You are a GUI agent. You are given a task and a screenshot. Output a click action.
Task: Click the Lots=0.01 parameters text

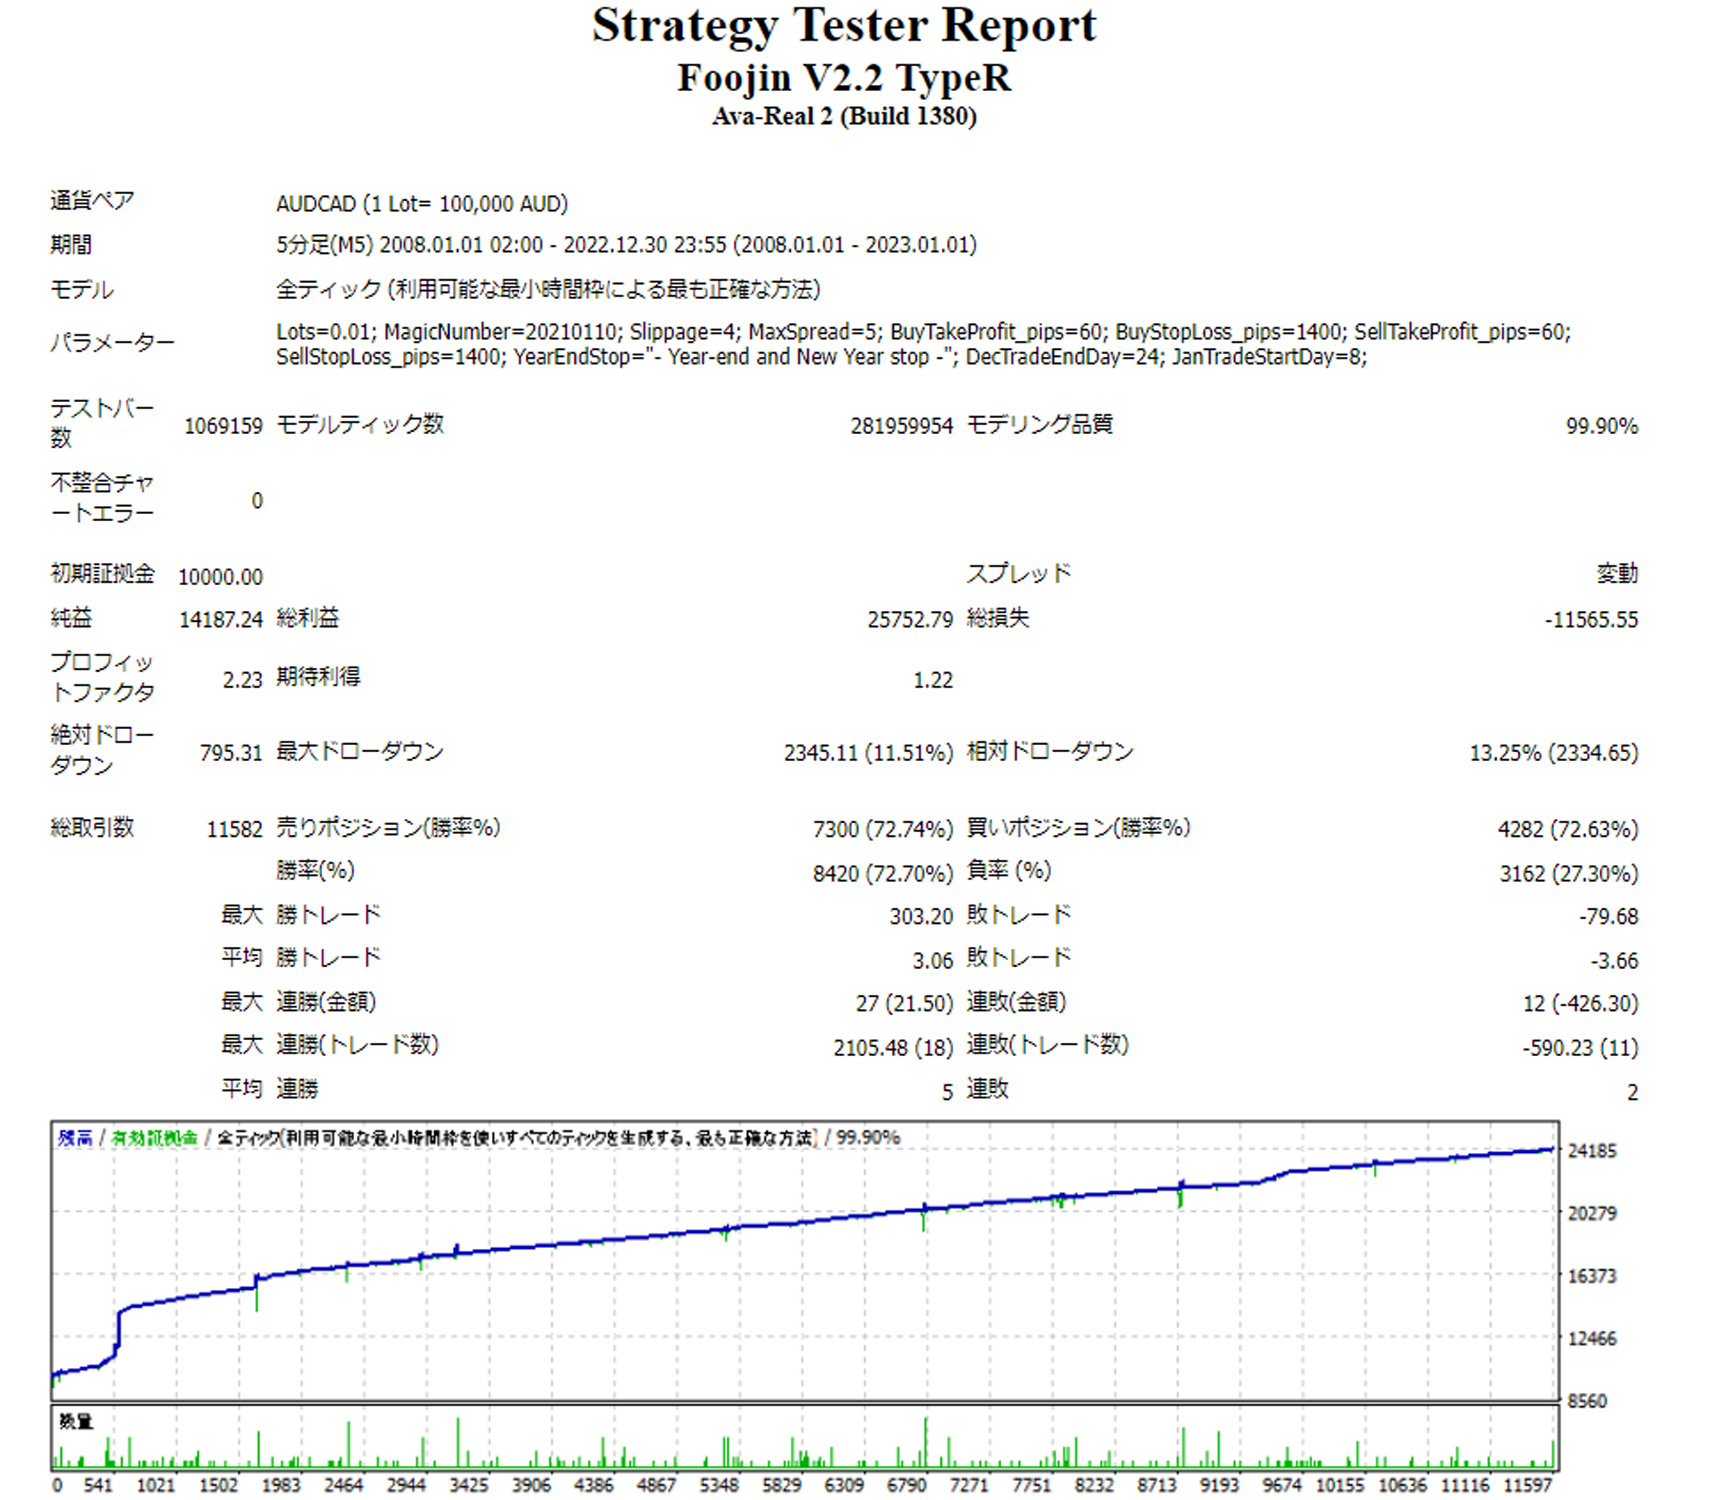923,344
